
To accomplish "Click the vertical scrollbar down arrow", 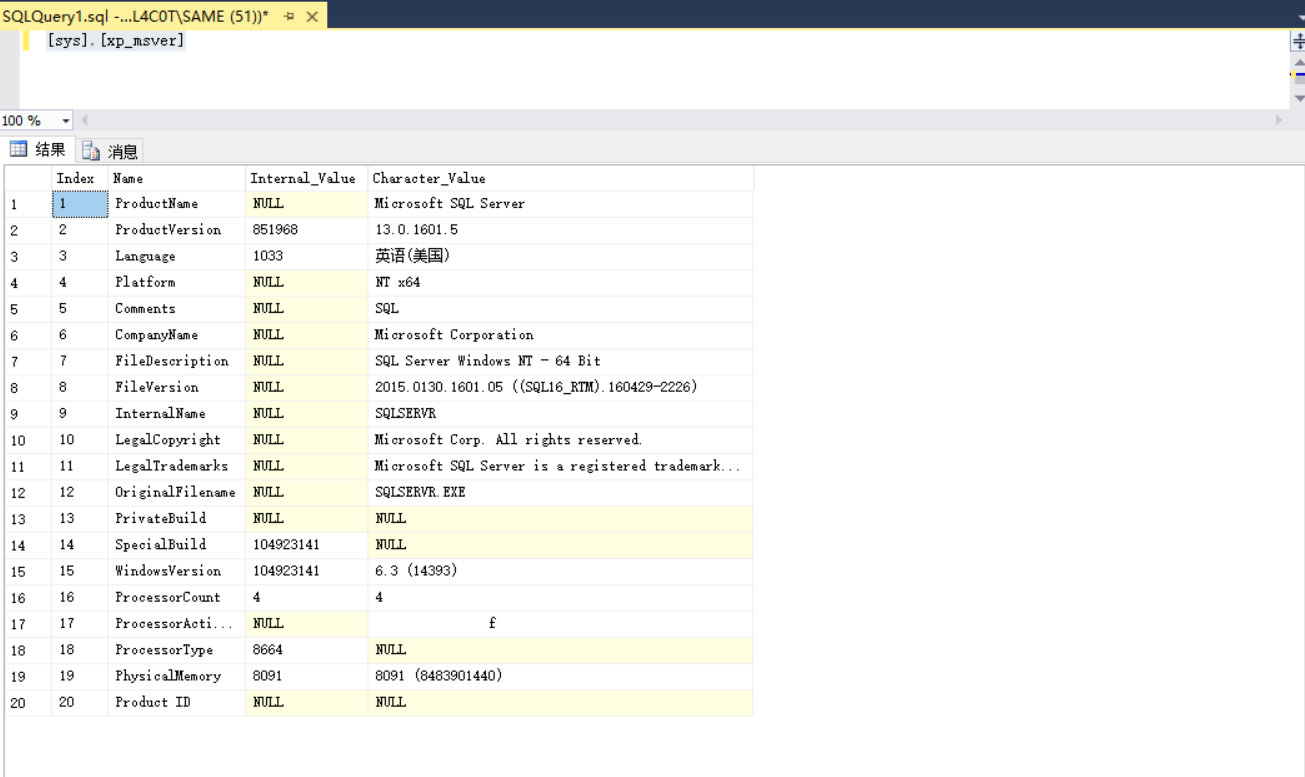I will click(x=1297, y=95).
